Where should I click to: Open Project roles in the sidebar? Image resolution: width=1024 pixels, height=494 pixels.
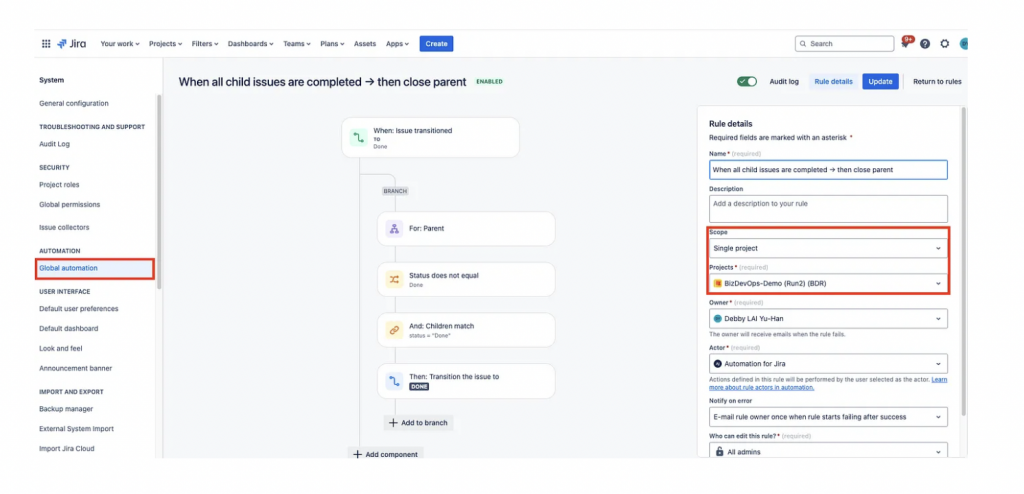[x=59, y=185]
